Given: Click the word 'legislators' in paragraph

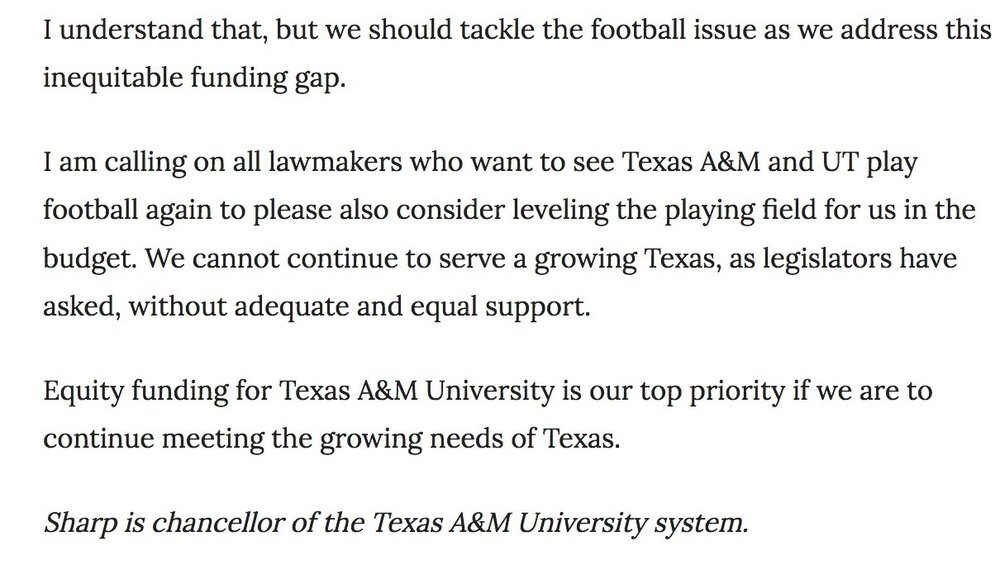Looking at the screenshot, I should pyautogui.click(x=828, y=259).
